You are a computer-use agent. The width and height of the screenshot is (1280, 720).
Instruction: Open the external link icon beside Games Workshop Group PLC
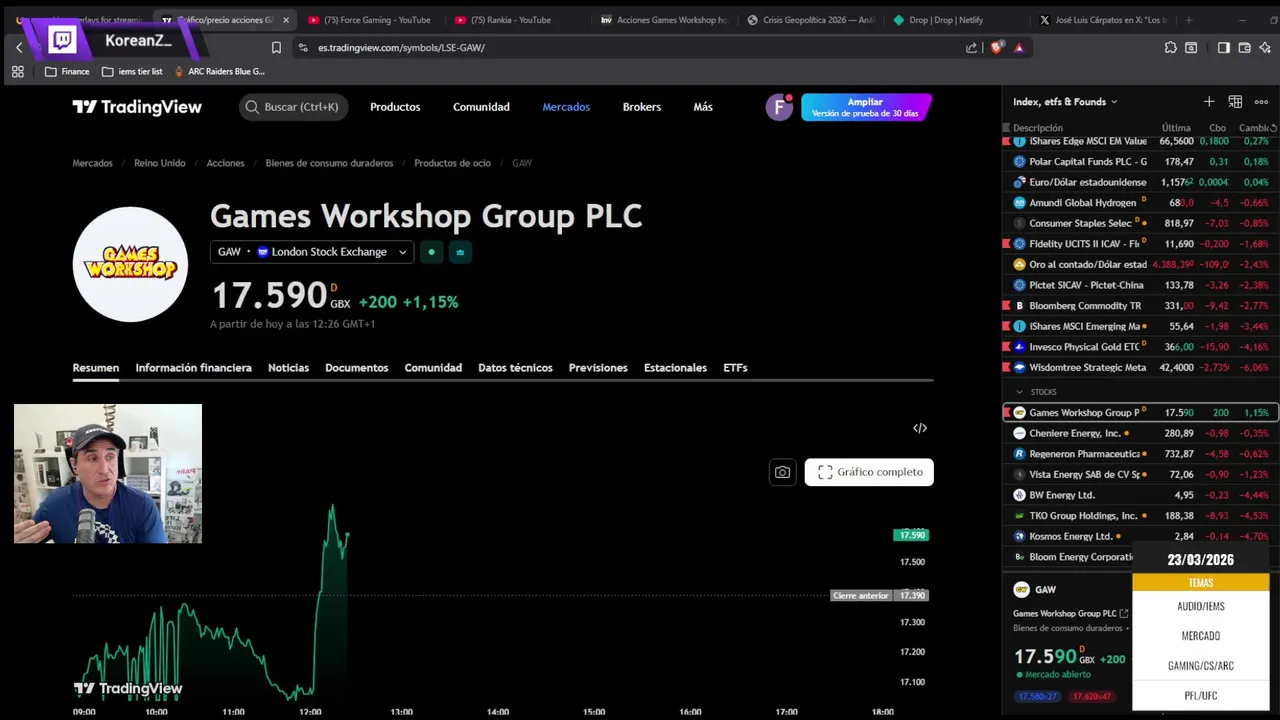tap(1124, 614)
